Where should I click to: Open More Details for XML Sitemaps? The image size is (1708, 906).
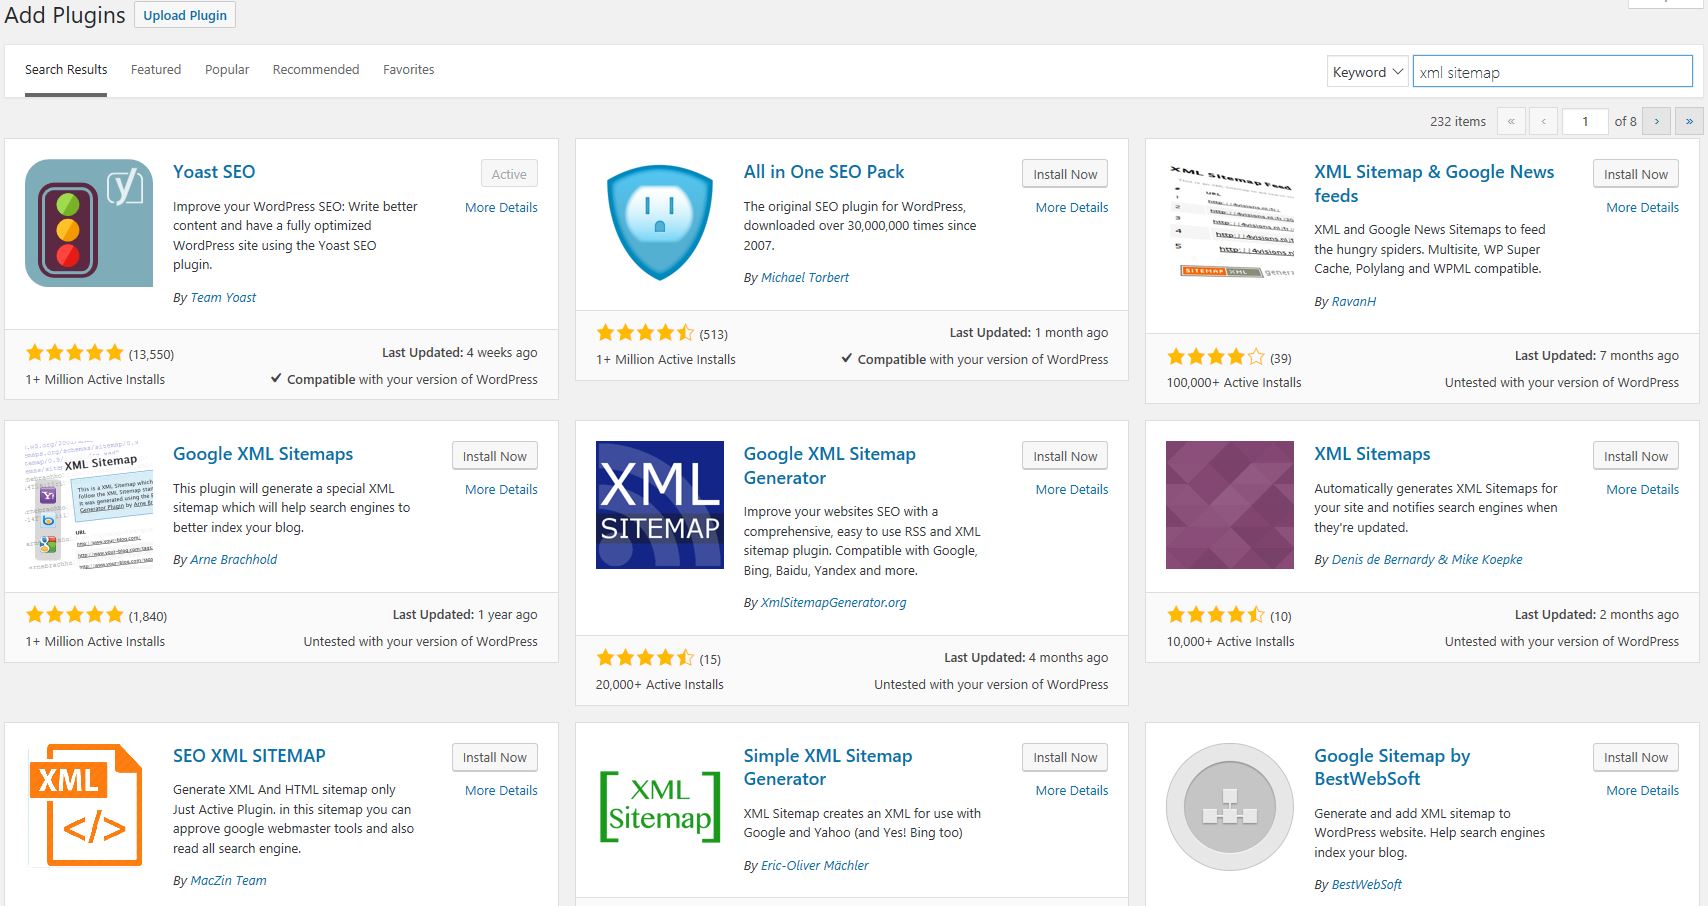[x=1642, y=489]
